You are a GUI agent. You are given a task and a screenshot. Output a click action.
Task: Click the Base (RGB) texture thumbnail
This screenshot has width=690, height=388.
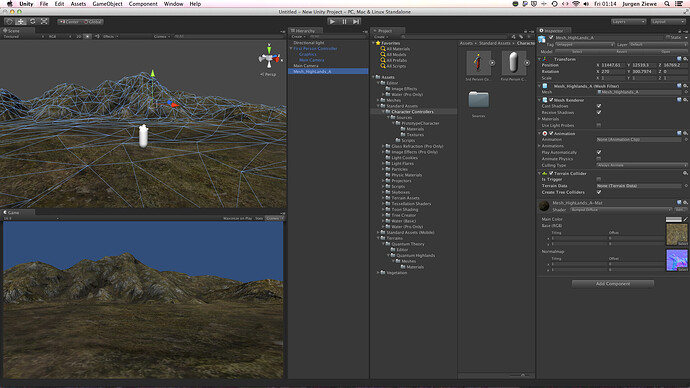click(x=677, y=234)
